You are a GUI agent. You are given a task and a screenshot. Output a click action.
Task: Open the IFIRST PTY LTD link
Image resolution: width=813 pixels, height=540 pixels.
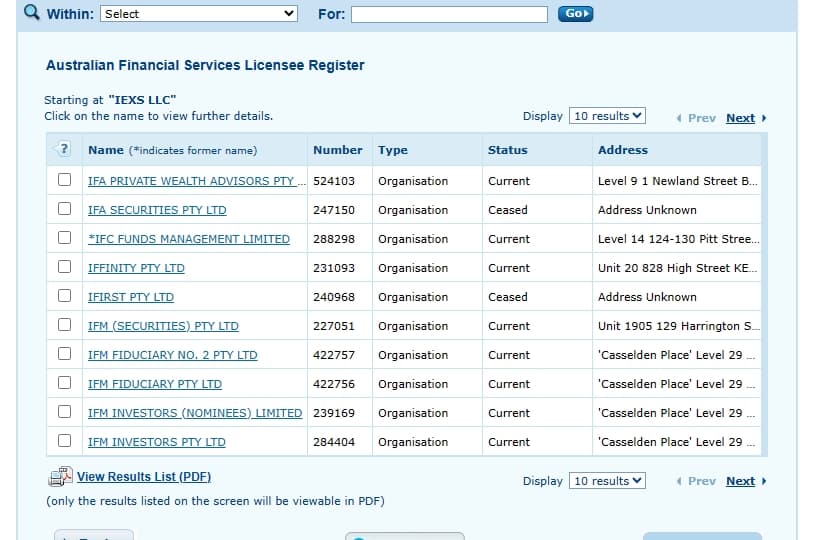(x=131, y=297)
